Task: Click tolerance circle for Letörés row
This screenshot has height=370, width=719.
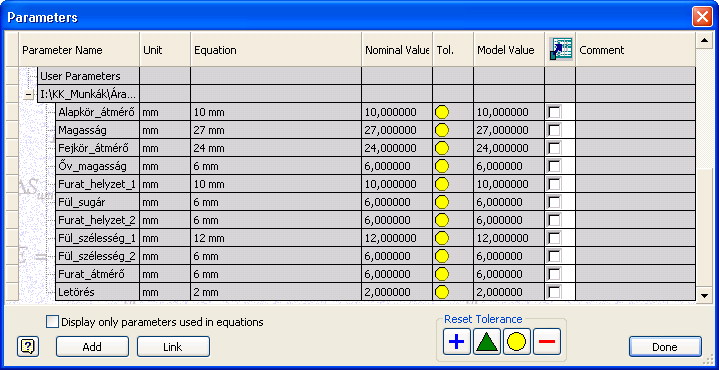Action: tap(442, 292)
